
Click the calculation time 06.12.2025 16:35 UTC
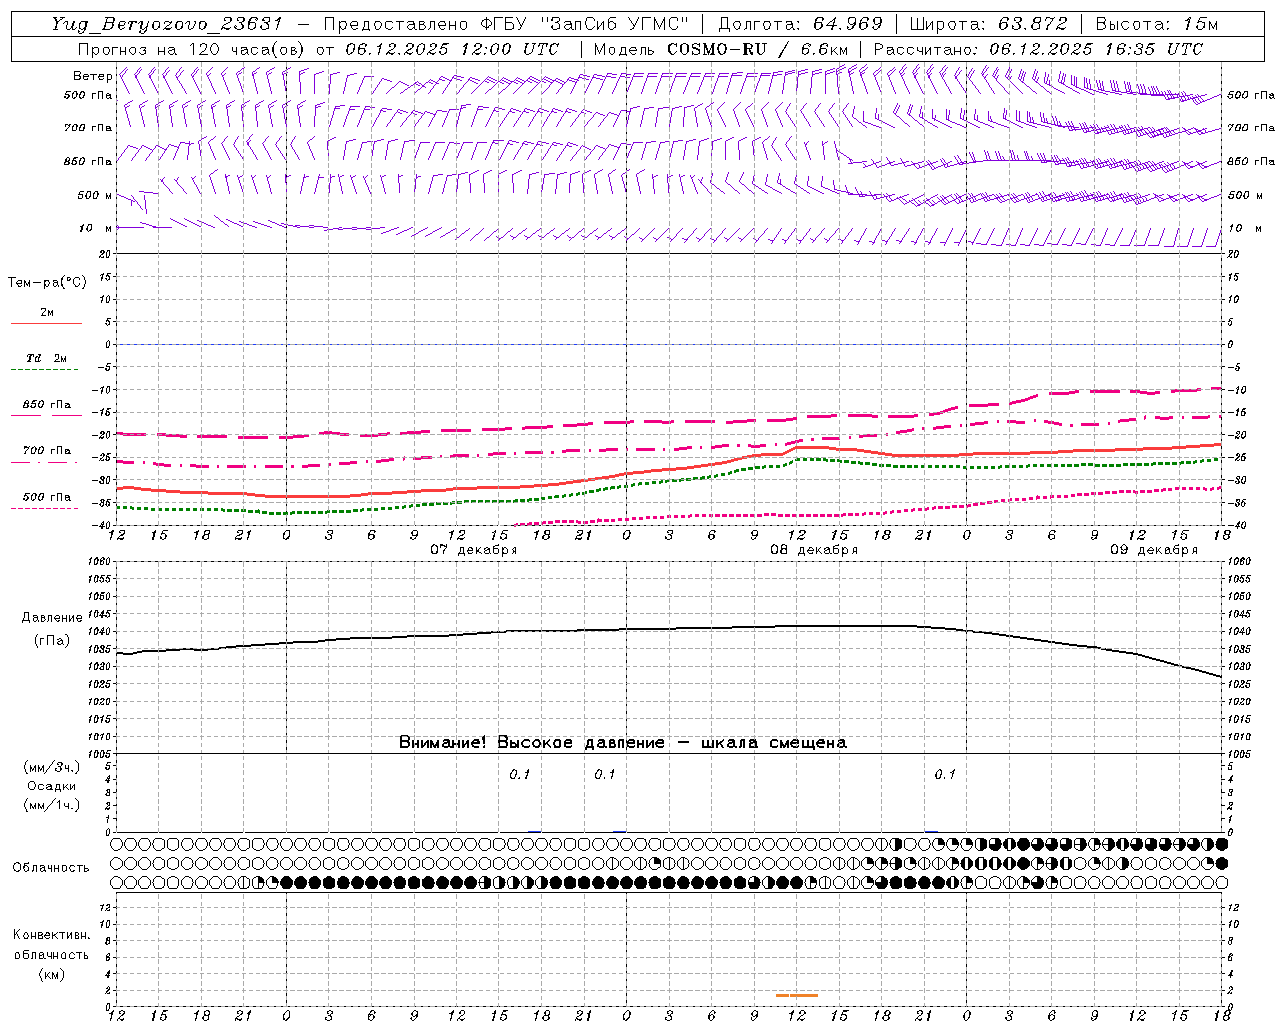[1096, 49]
